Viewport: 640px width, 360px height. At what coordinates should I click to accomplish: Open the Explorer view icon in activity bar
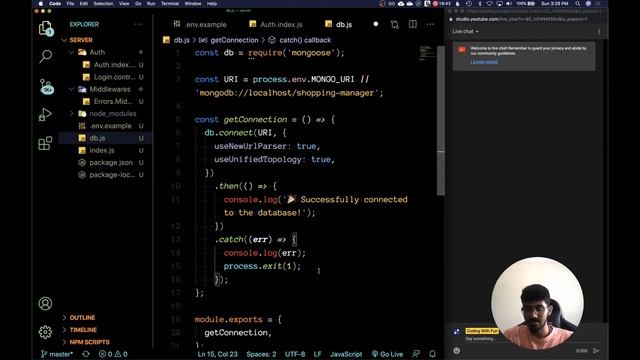(x=46, y=28)
